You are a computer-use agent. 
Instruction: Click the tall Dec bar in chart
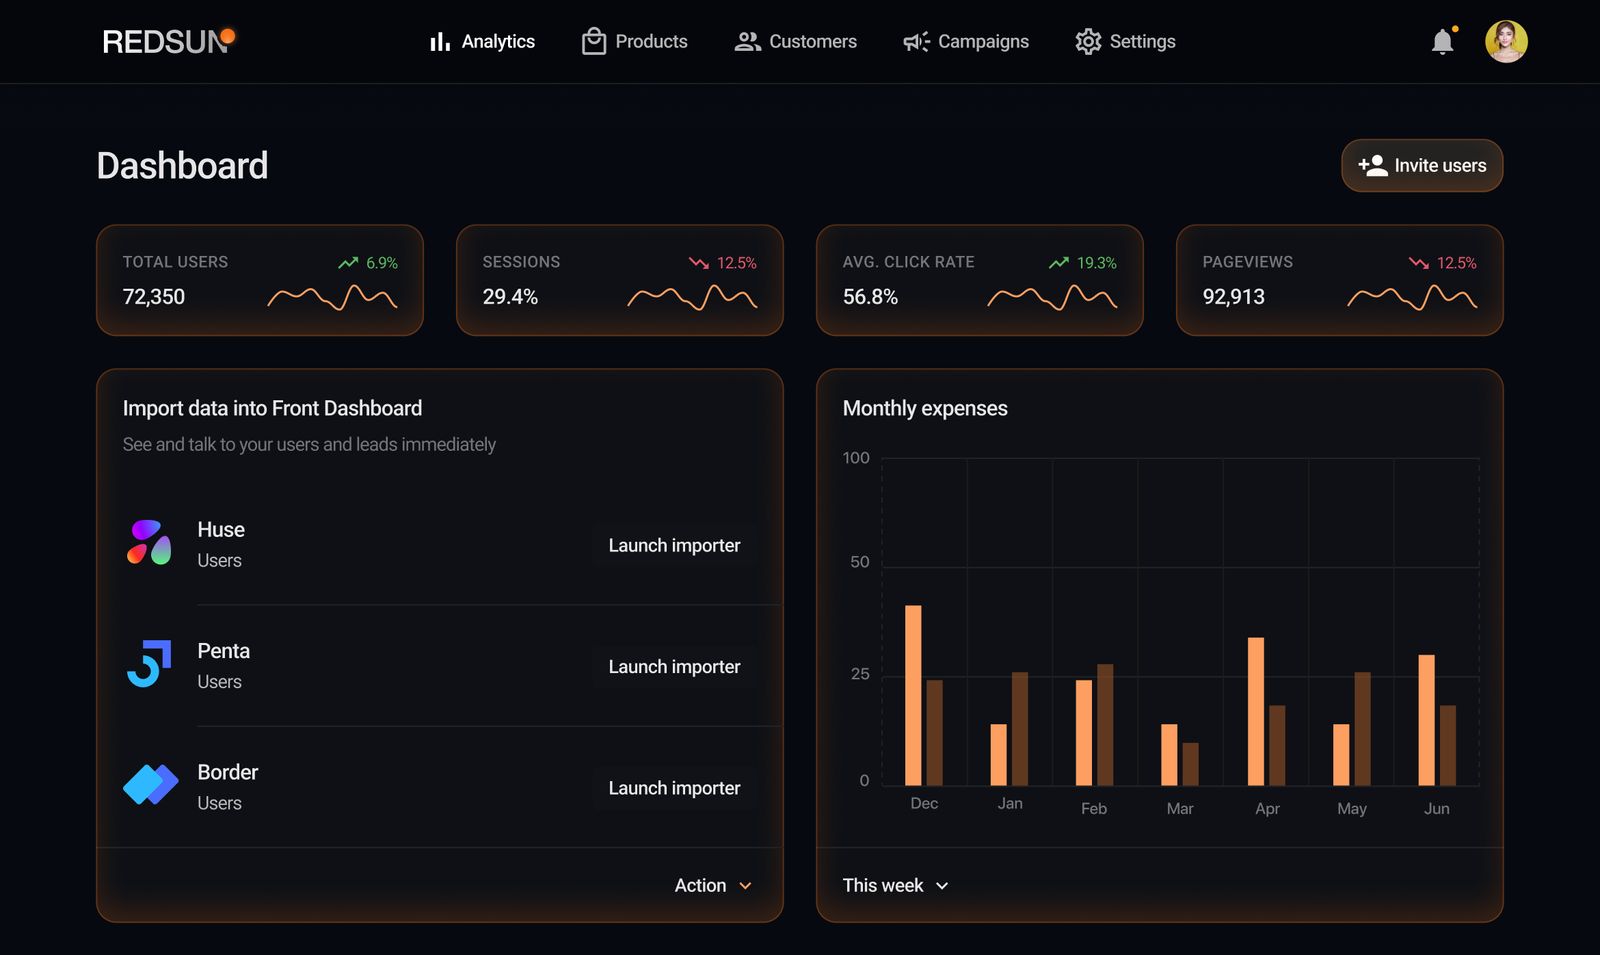click(913, 695)
